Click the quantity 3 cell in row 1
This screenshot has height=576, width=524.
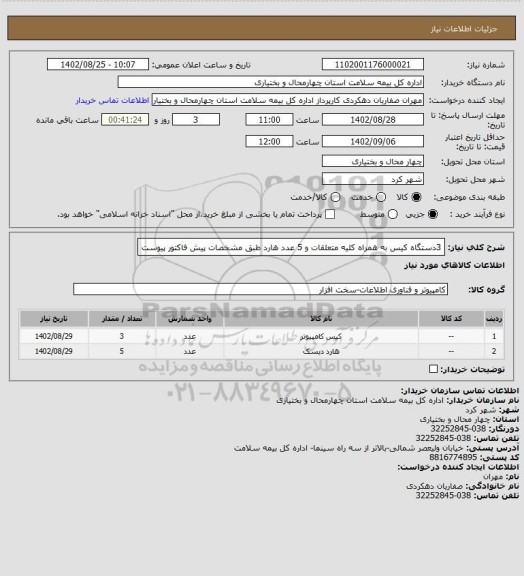tap(122, 336)
